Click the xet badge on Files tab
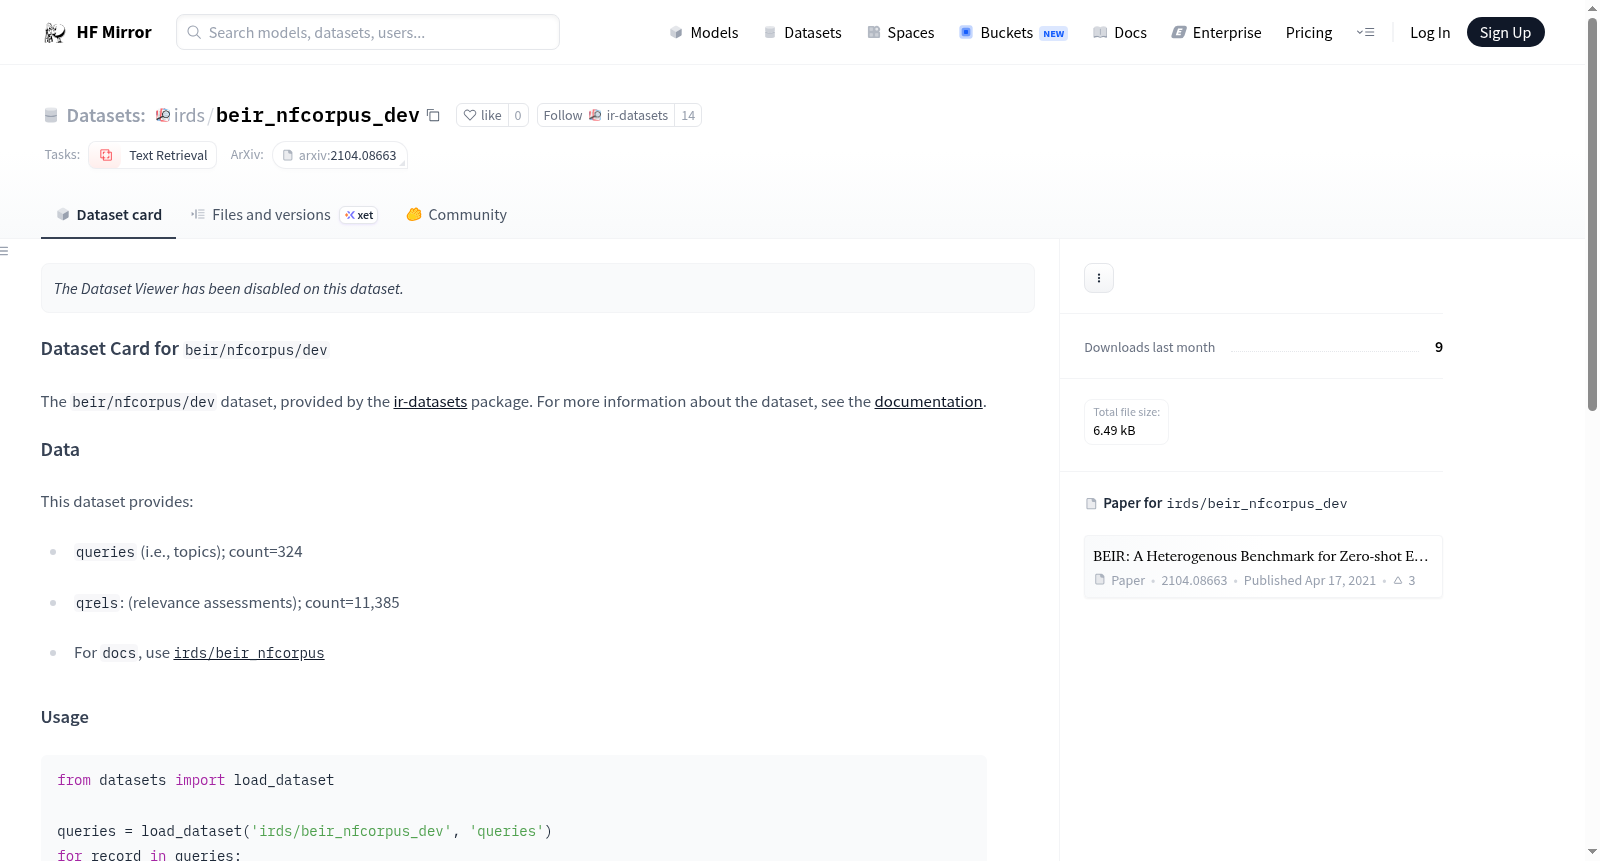1600x861 pixels. (359, 215)
